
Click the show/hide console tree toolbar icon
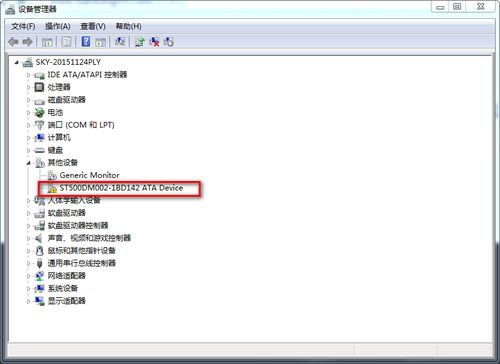tap(47, 42)
